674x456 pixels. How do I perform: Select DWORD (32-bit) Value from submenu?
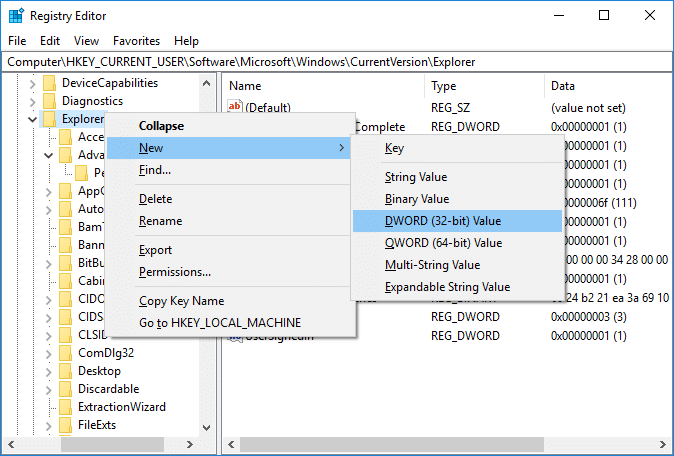click(x=443, y=221)
